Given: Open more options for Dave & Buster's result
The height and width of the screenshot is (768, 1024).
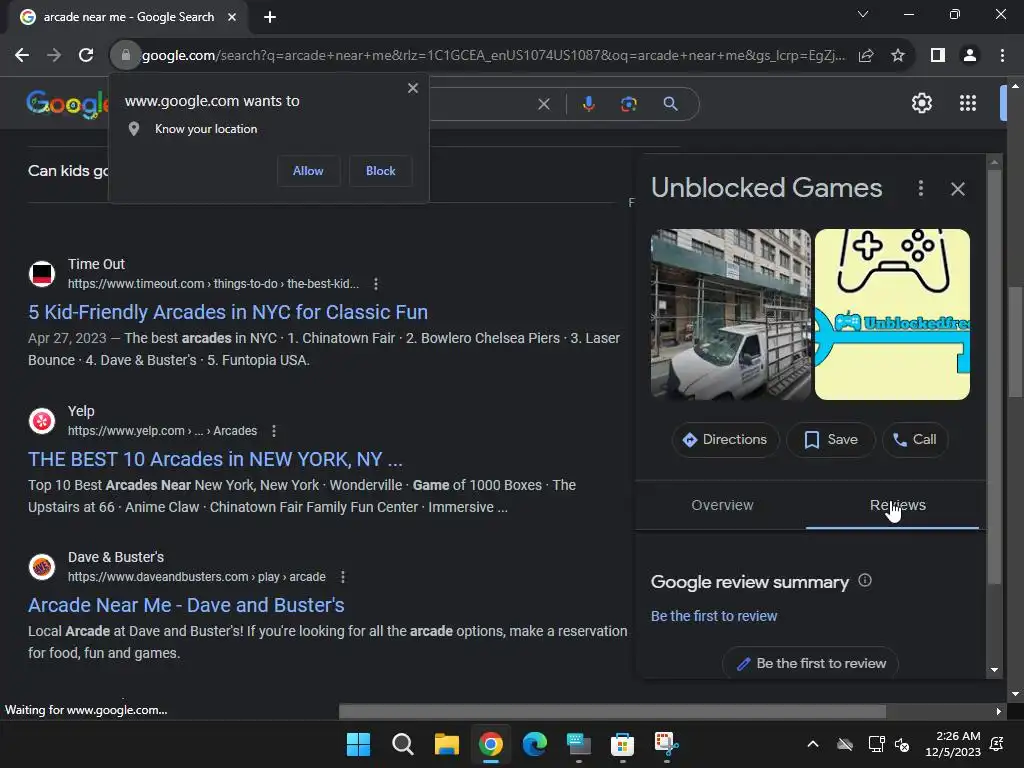Looking at the screenshot, I should pyautogui.click(x=343, y=577).
